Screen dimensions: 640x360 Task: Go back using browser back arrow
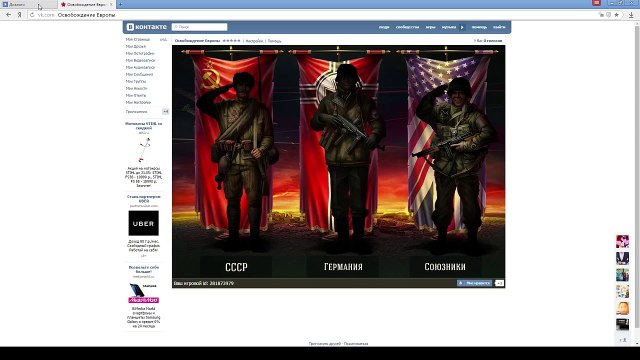point(8,15)
